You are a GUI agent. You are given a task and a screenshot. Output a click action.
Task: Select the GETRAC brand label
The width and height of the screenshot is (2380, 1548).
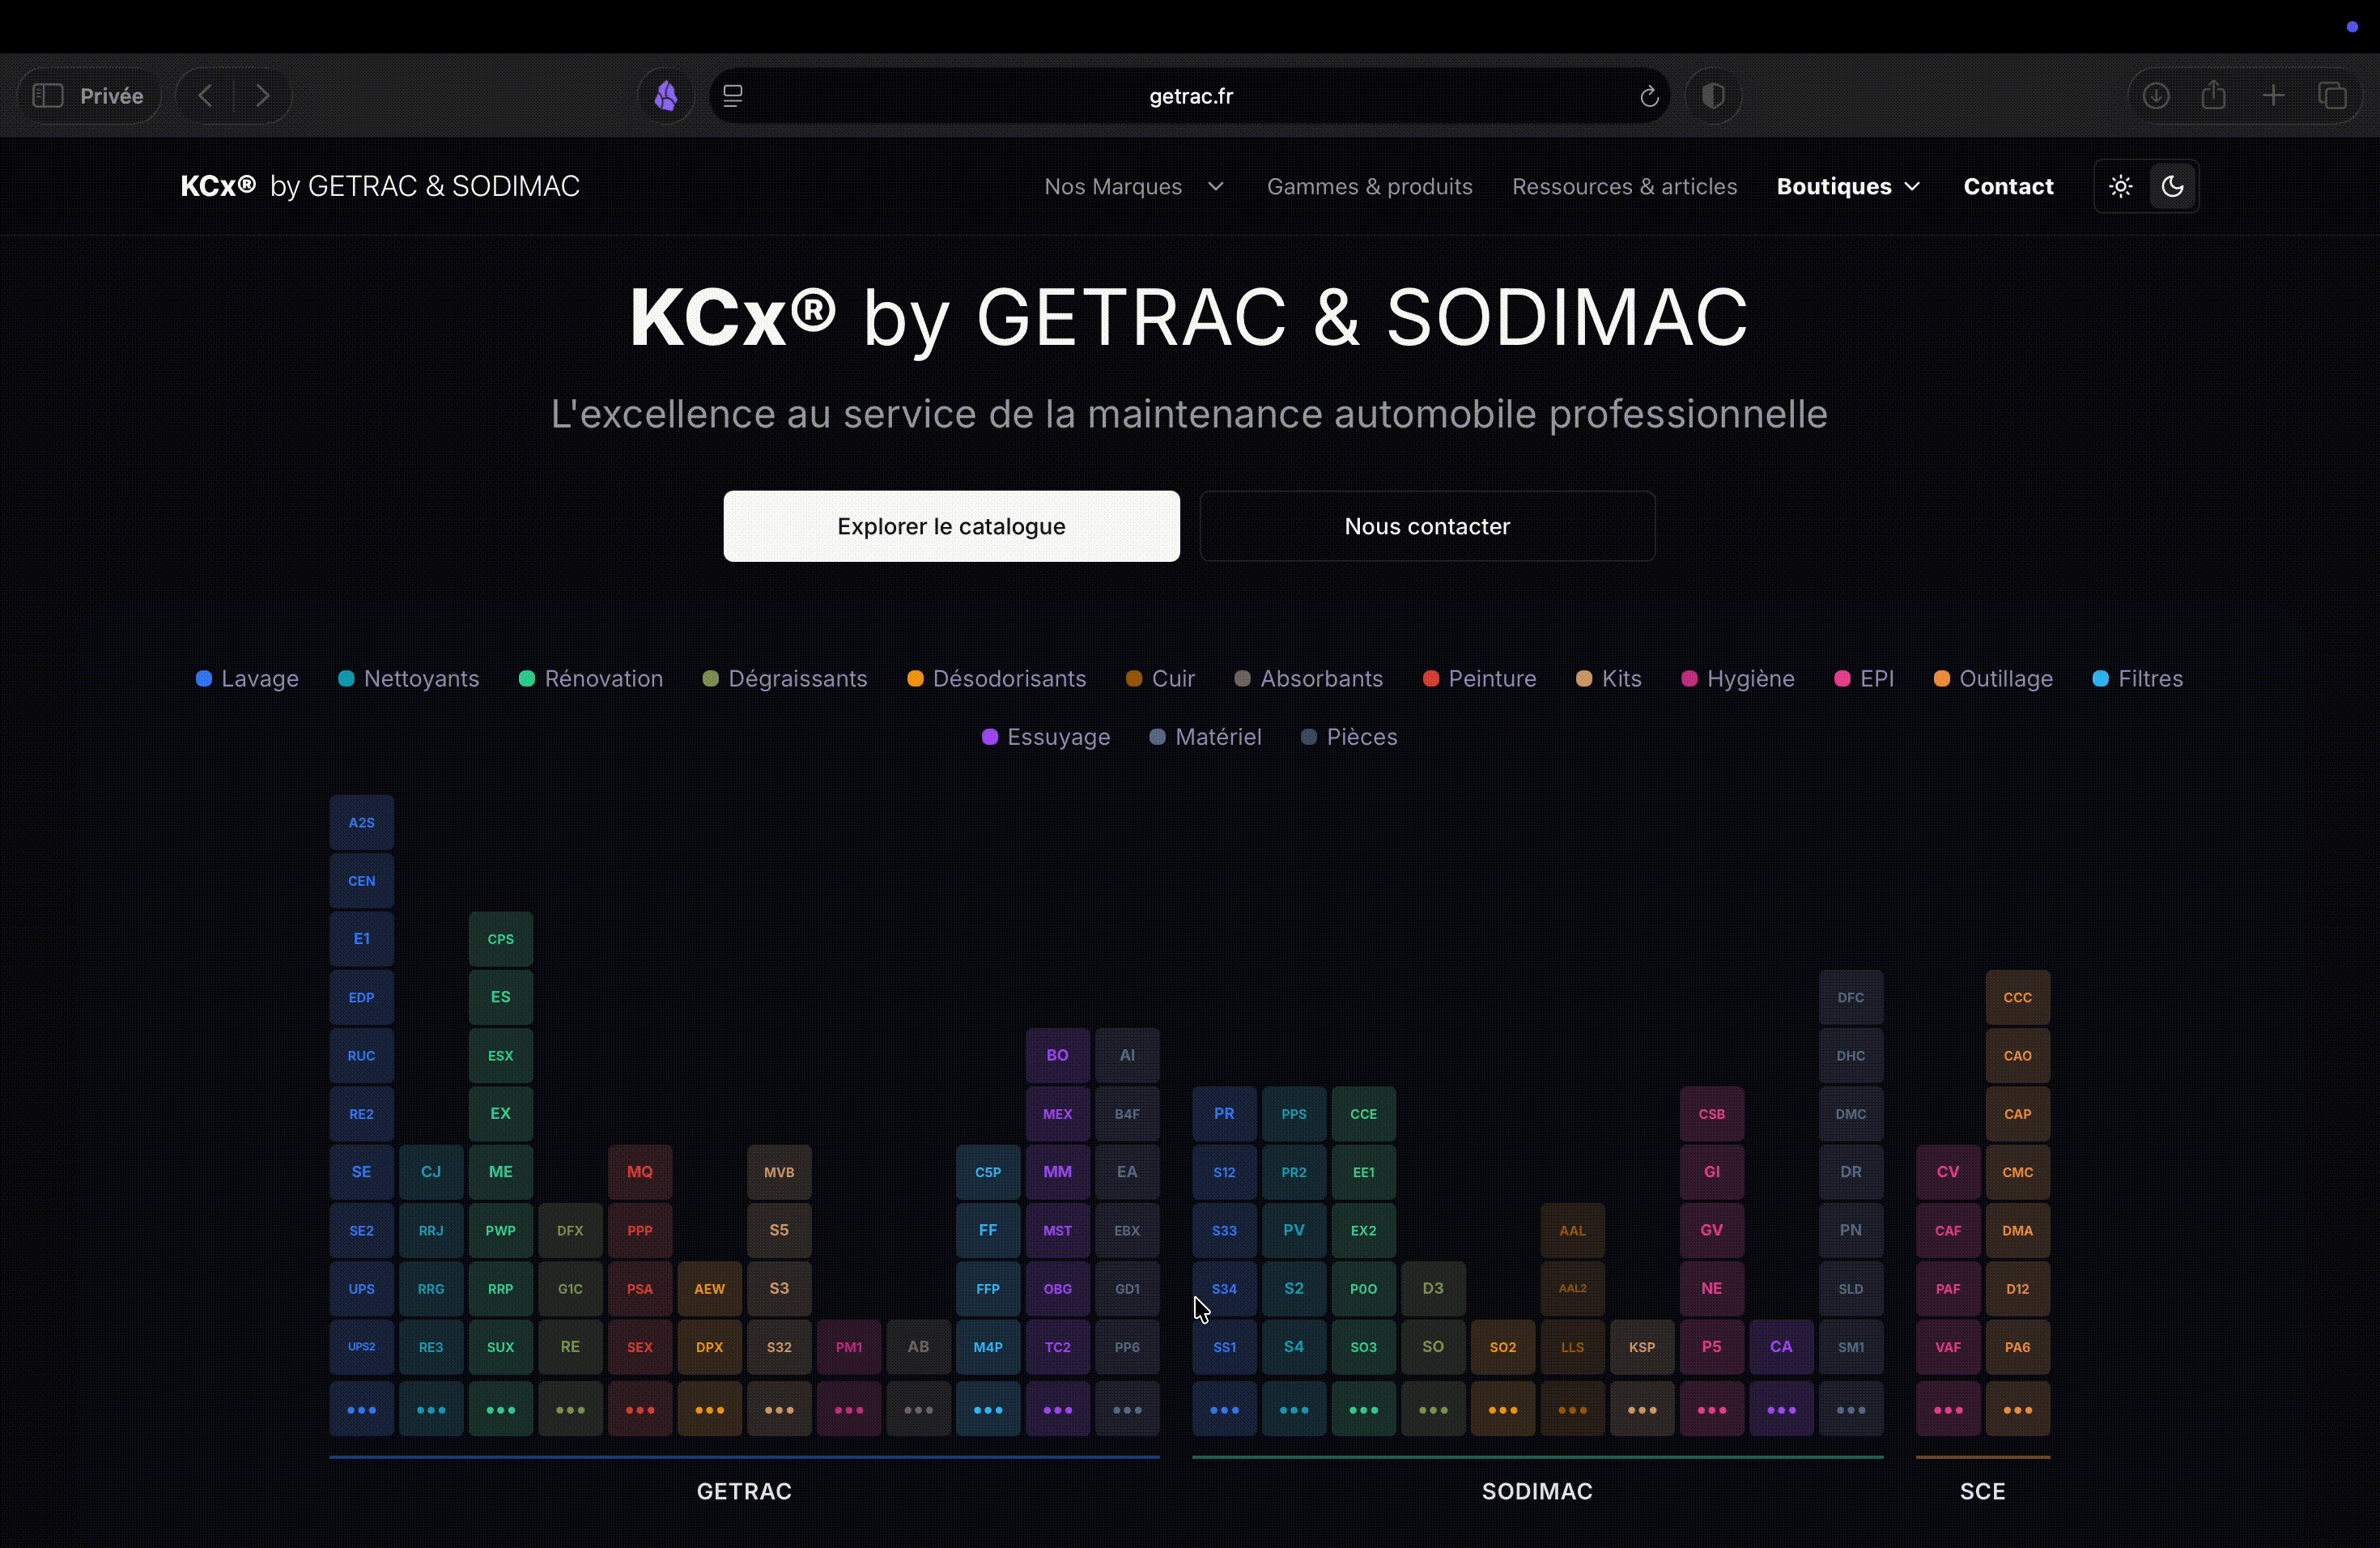[x=744, y=1491]
